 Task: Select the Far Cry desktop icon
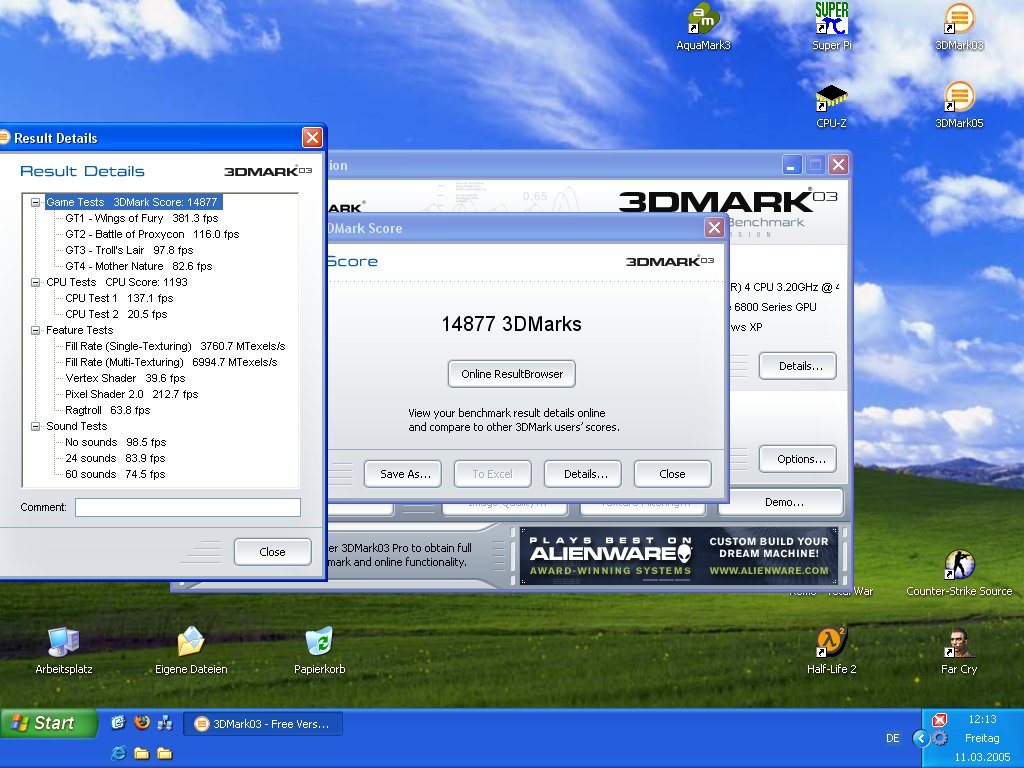point(959,650)
